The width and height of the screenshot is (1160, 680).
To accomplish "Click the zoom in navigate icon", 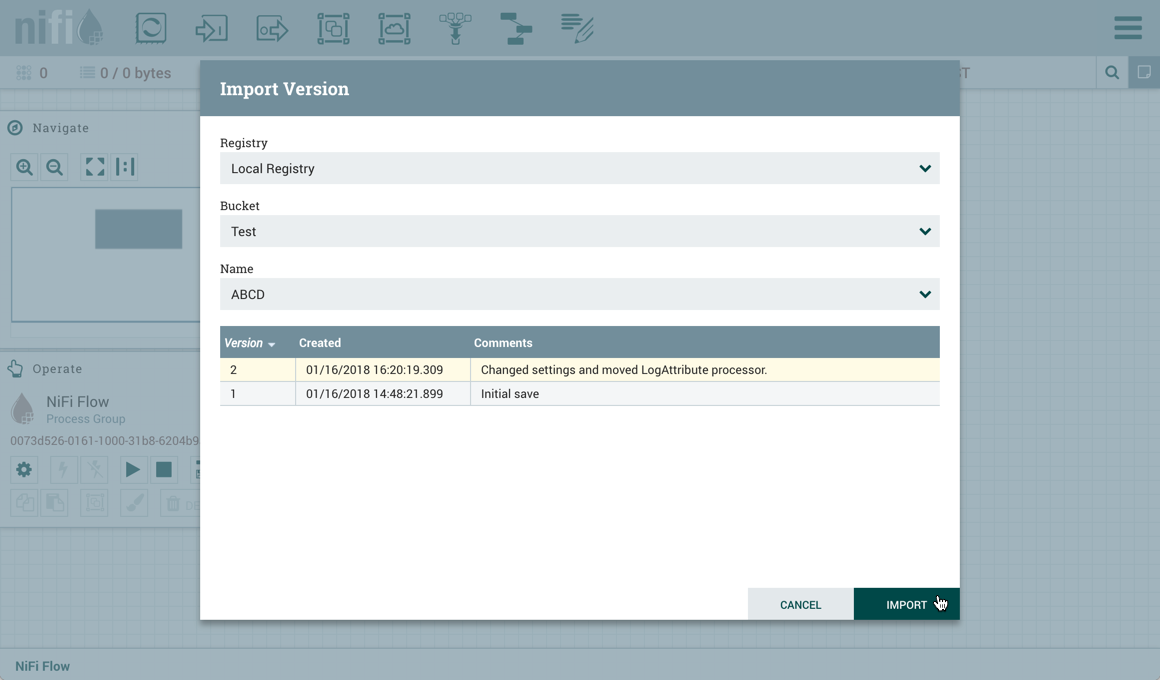I will [24, 167].
